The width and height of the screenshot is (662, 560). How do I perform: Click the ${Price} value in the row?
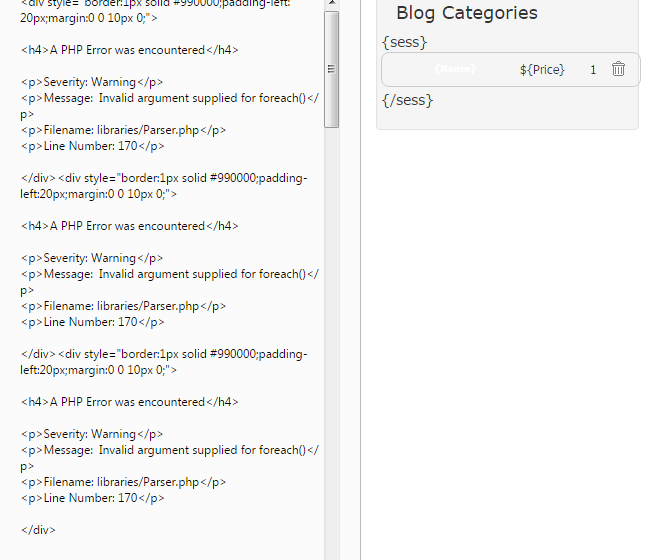click(x=542, y=69)
